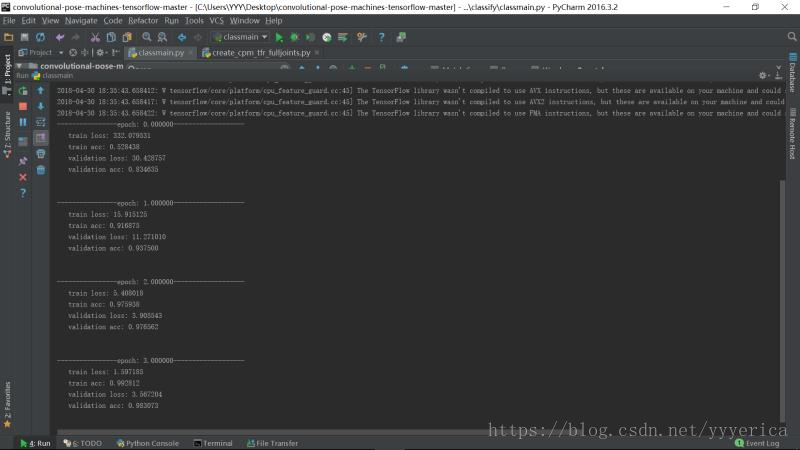Click the Synchronize toolbar icon

pyautogui.click(x=40, y=37)
